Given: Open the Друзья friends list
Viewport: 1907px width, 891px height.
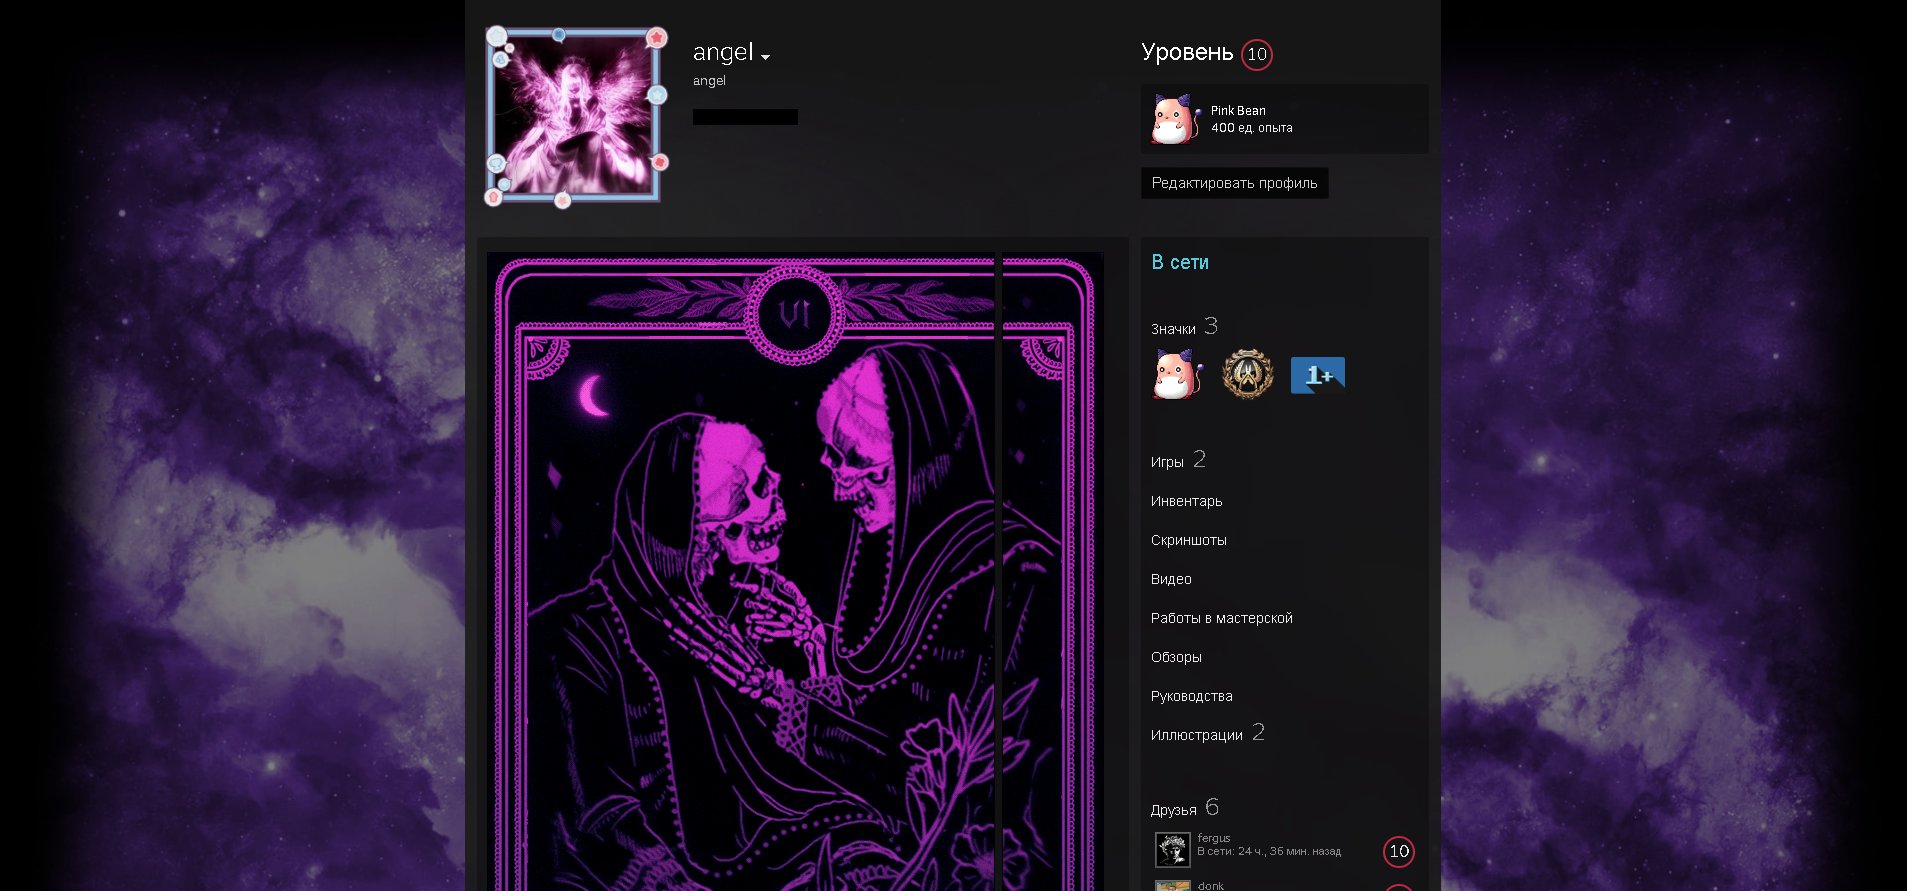Looking at the screenshot, I should pyautogui.click(x=1173, y=810).
